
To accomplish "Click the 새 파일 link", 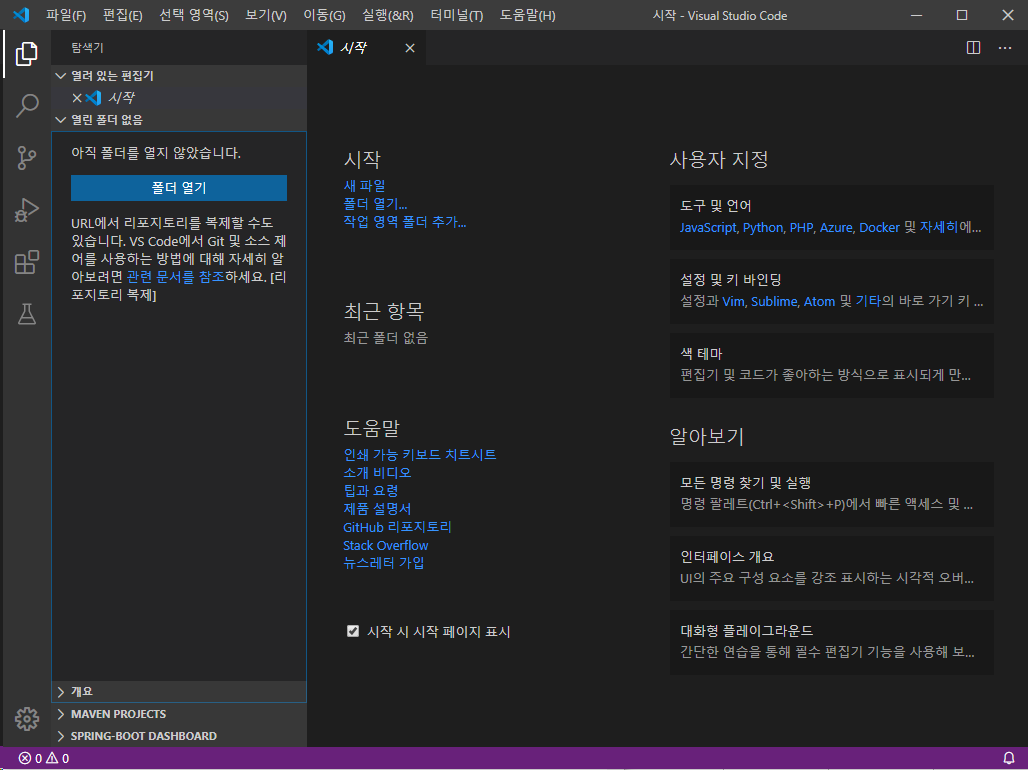I will (x=365, y=186).
